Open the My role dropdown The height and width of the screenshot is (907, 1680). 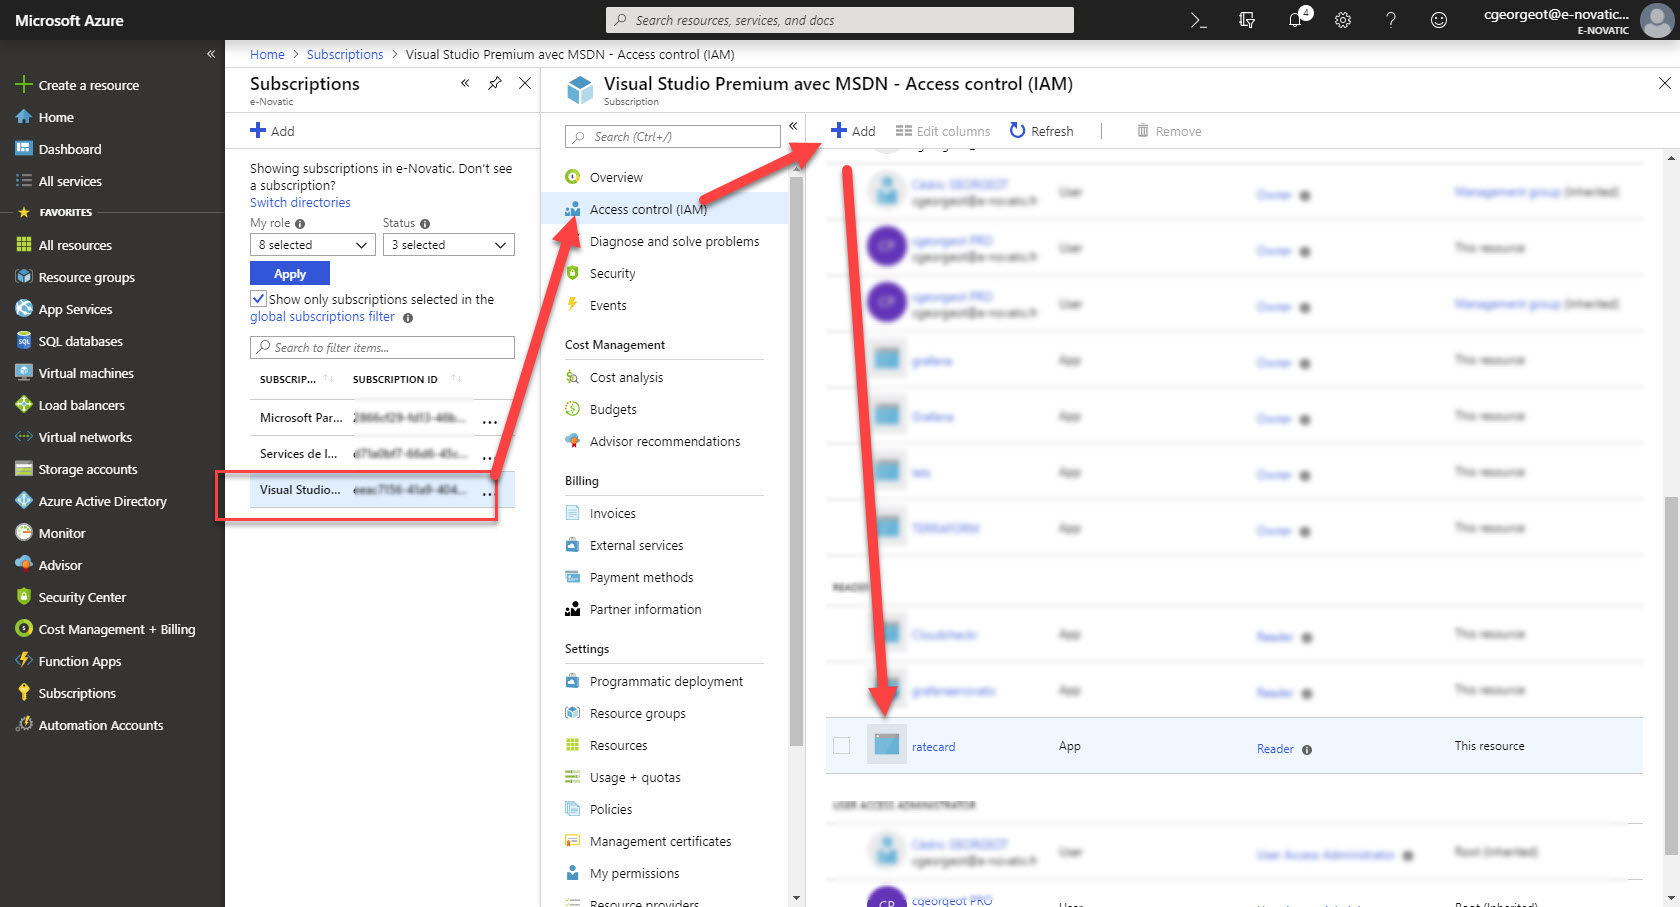tap(312, 245)
